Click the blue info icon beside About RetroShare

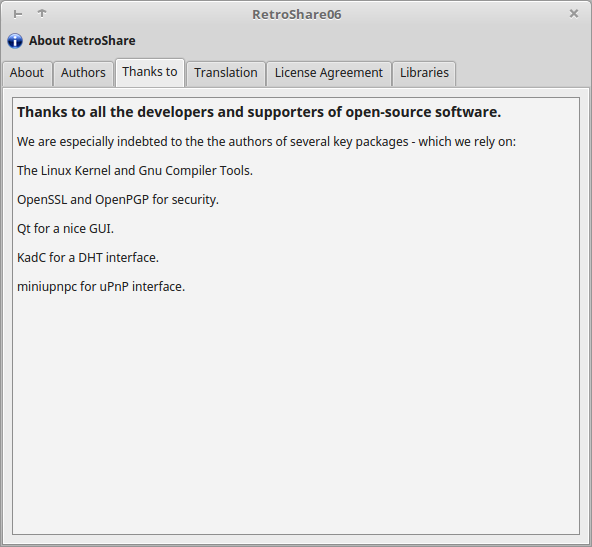pos(15,41)
